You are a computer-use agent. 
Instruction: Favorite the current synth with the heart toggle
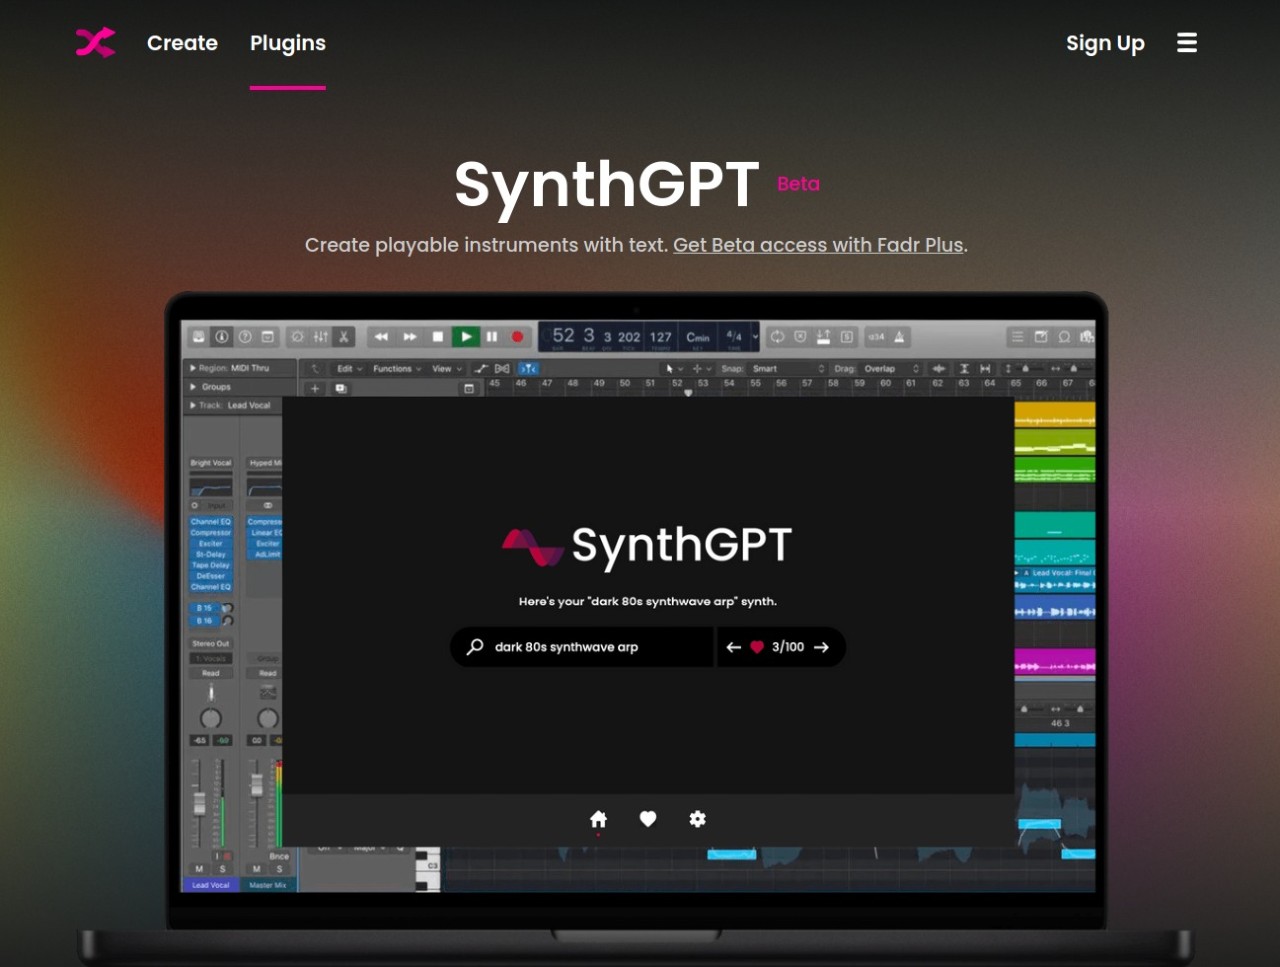pyautogui.click(x=759, y=647)
